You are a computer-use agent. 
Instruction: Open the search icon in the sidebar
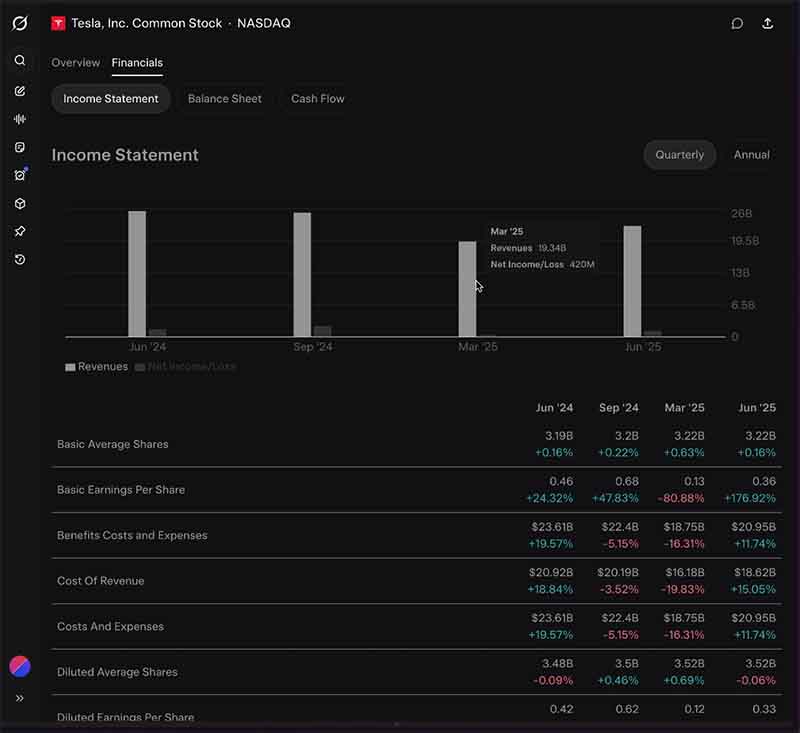point(19,61)
